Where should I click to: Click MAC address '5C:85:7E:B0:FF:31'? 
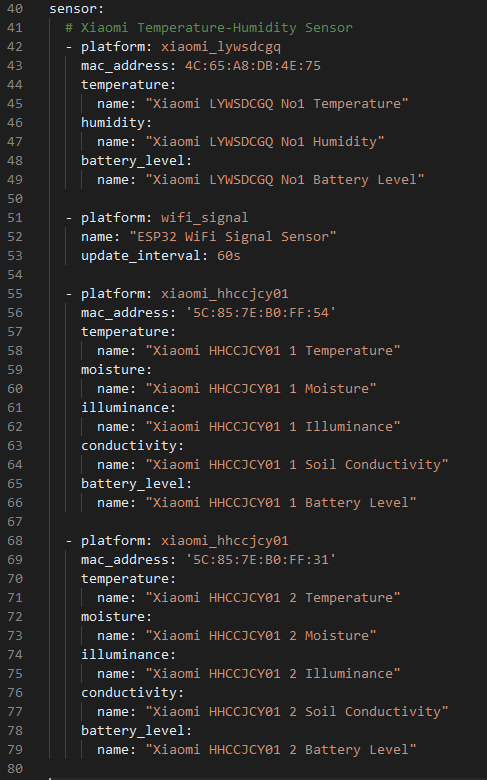coord(261,560)
